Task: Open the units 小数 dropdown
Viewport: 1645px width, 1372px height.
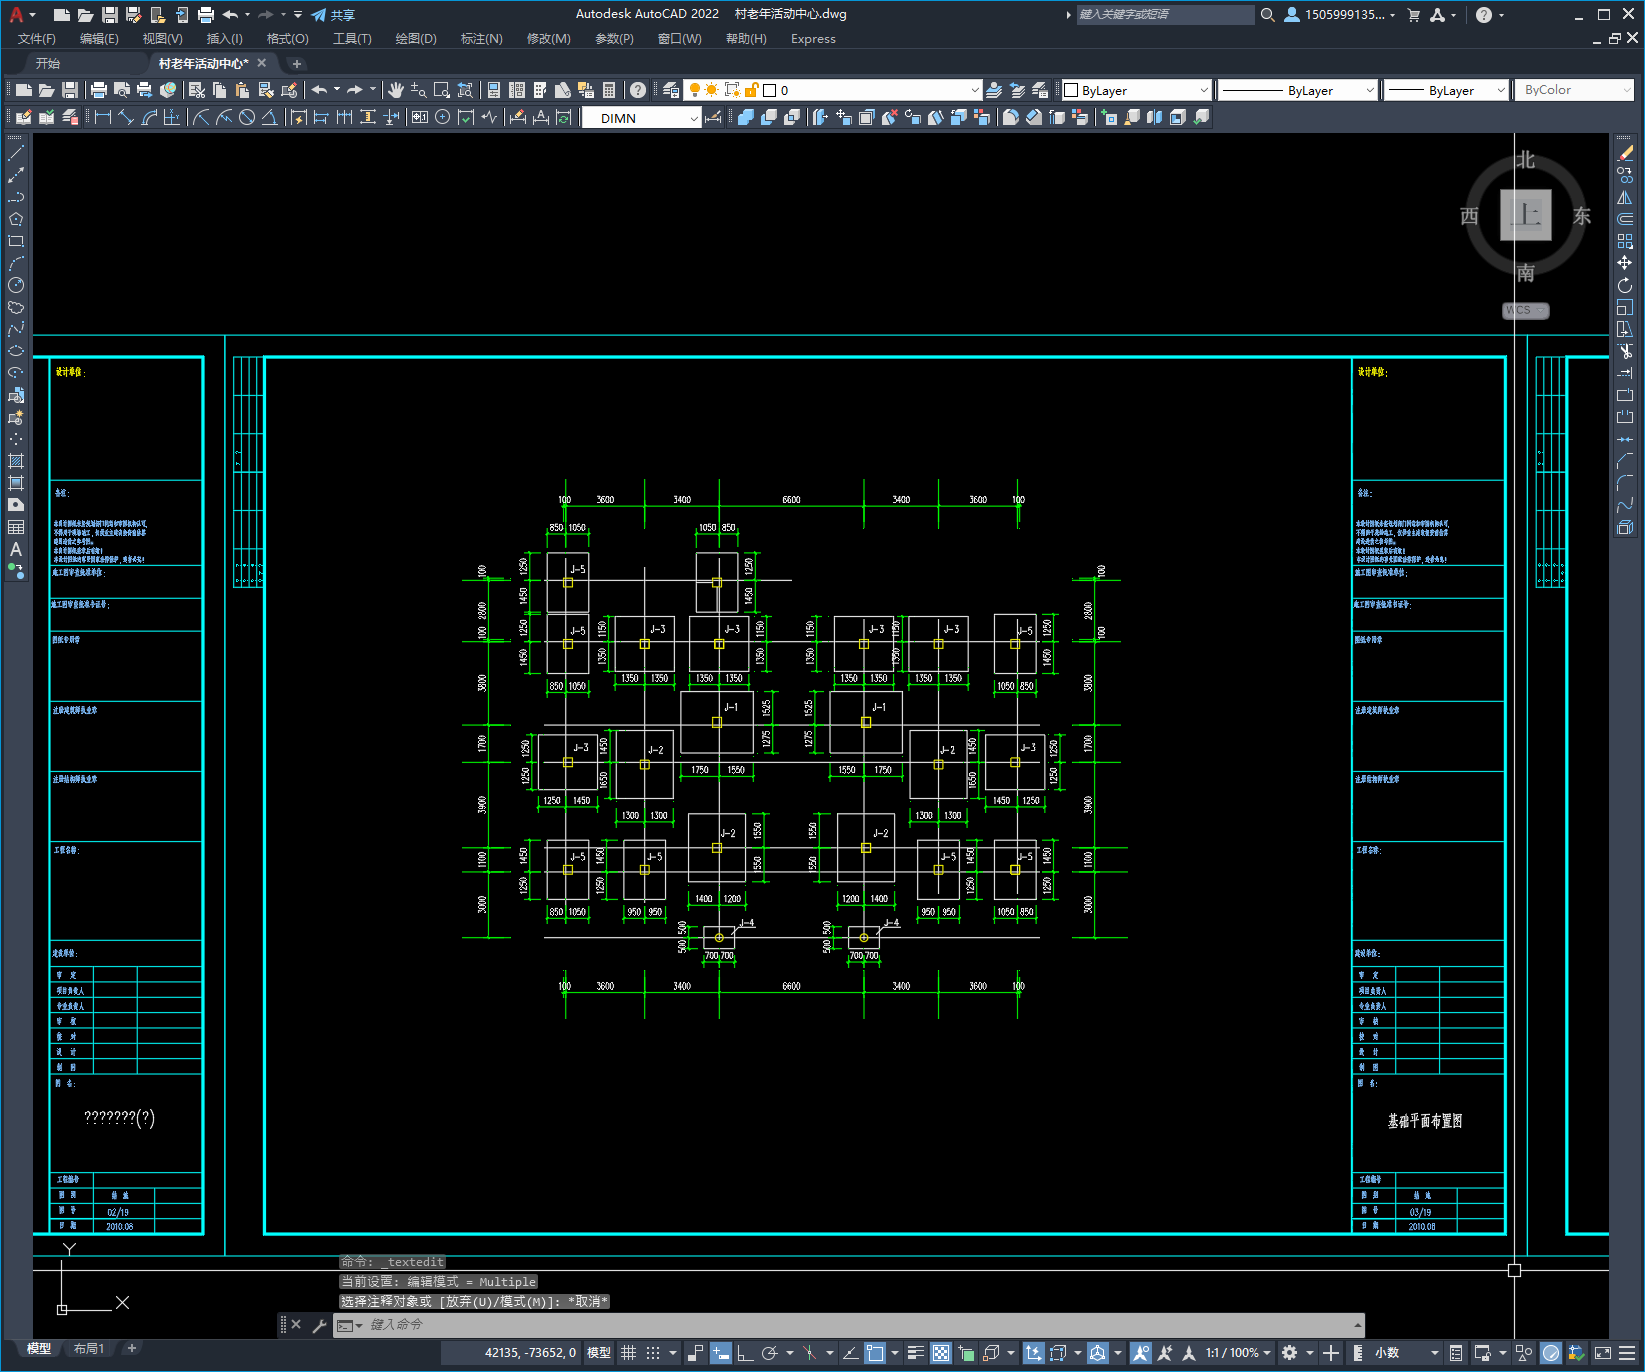Action: coord(1408,1353)
